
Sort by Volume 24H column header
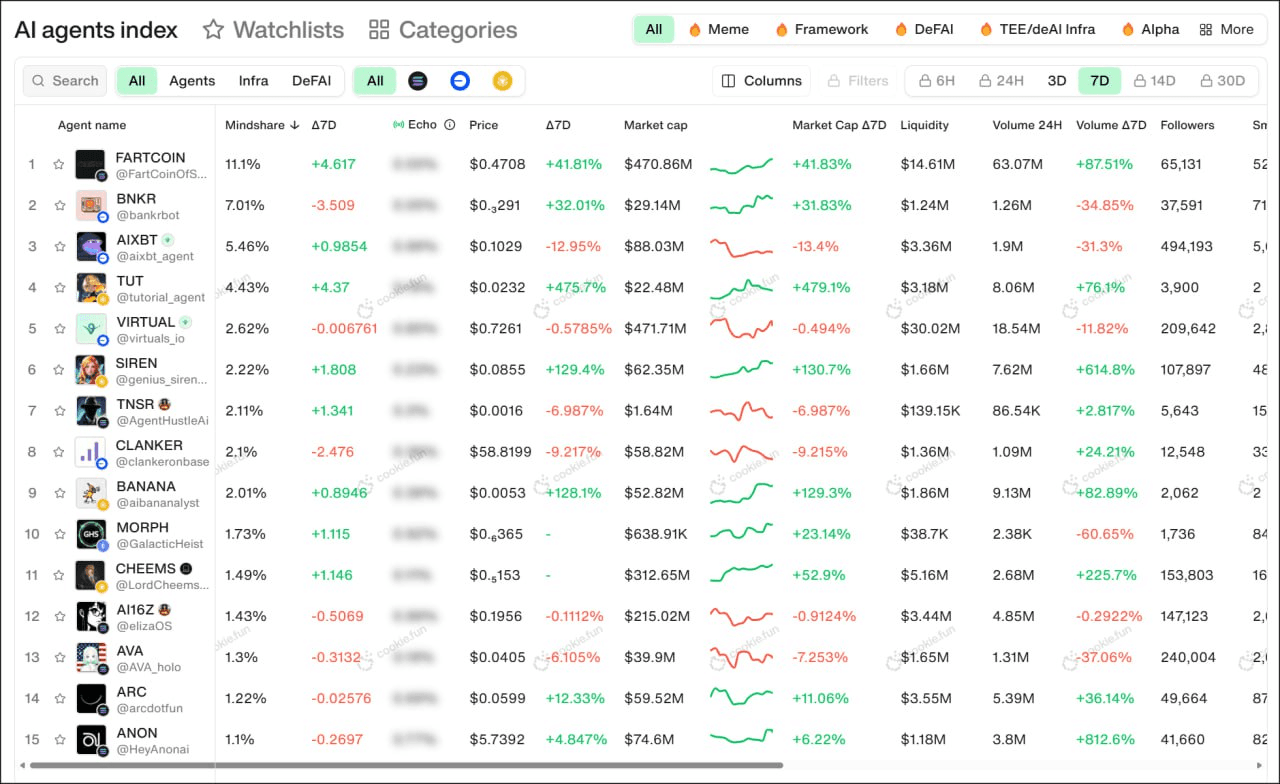tap(1027, 125)
